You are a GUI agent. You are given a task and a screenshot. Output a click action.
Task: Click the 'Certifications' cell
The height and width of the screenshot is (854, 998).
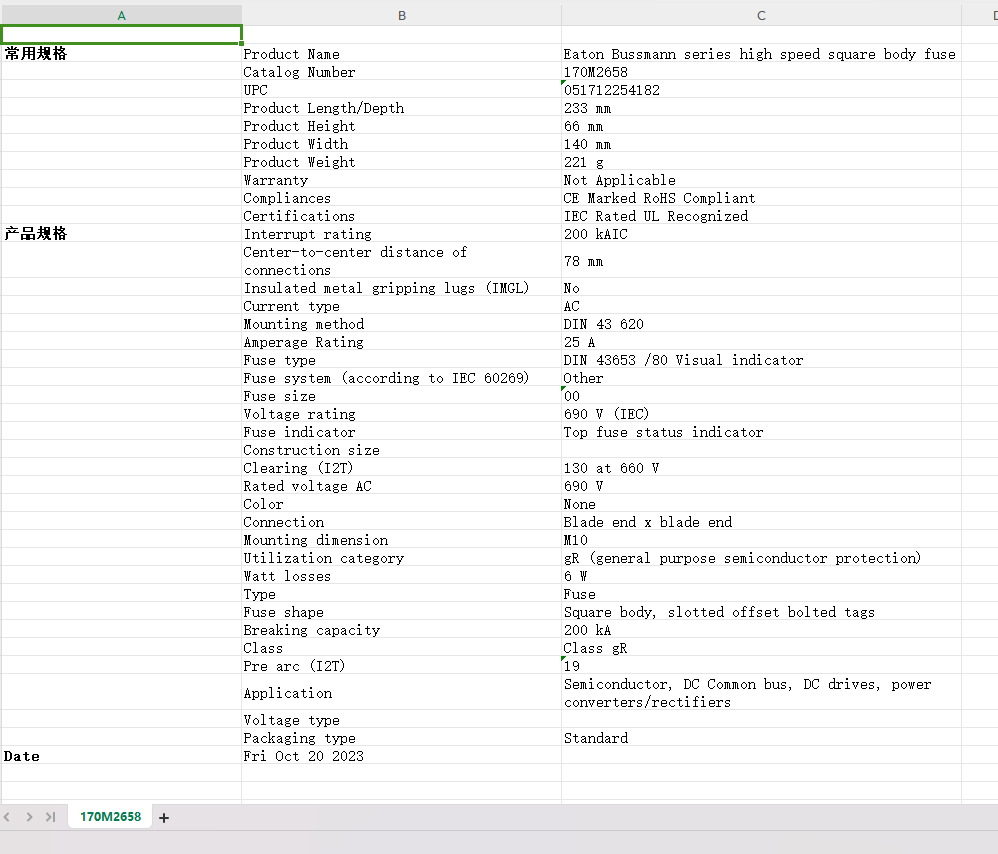tap(402, 216)
